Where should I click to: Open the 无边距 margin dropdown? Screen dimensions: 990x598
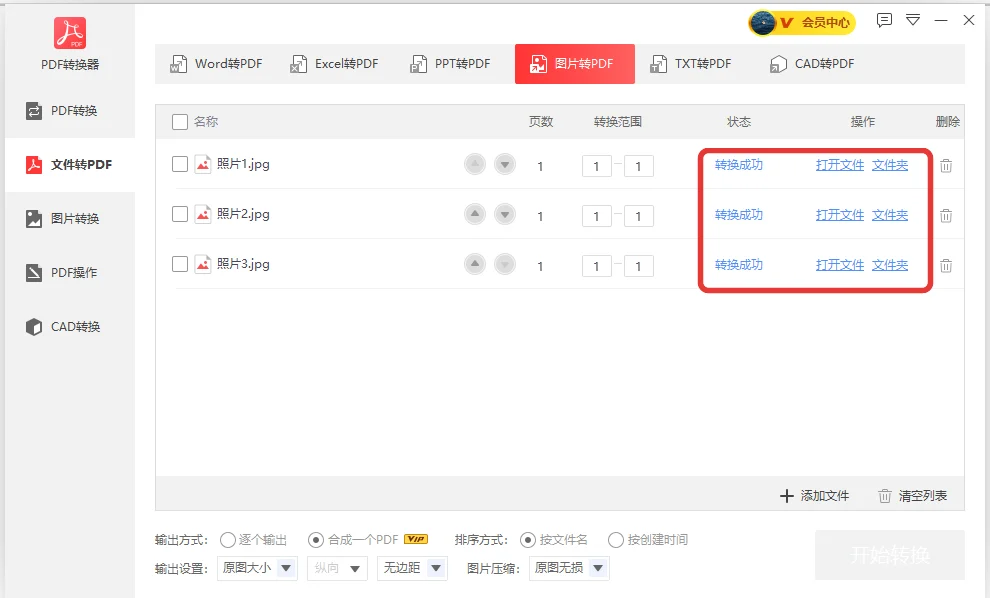tap(412, 568)
